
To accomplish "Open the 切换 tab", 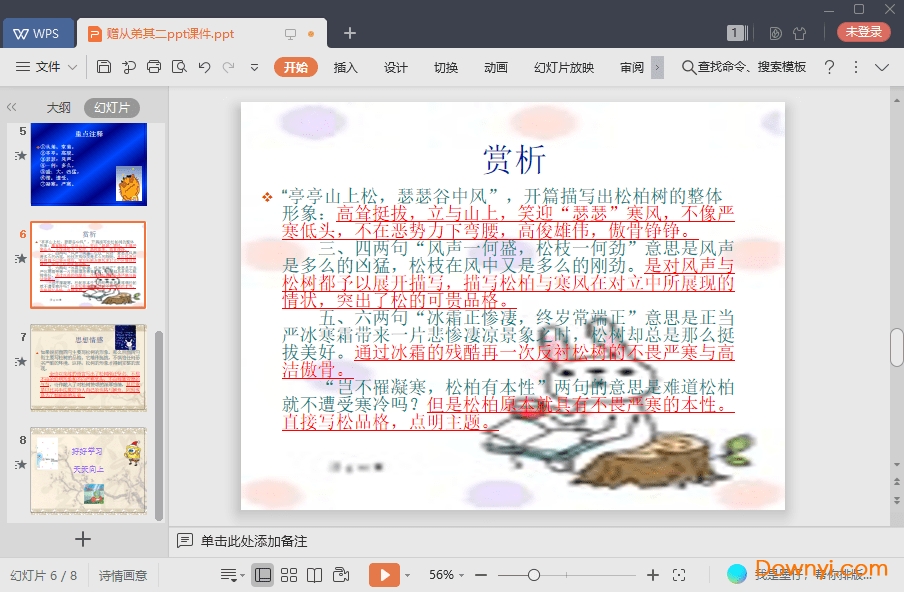I will [446, 67].
